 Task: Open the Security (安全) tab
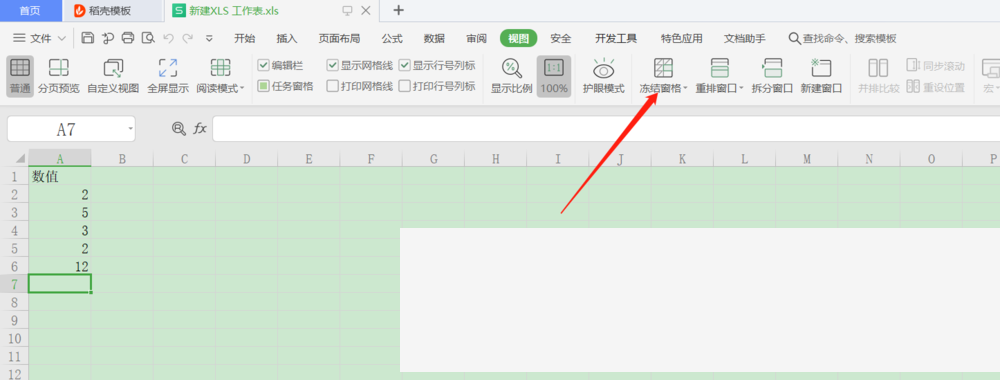pos(561,38)
